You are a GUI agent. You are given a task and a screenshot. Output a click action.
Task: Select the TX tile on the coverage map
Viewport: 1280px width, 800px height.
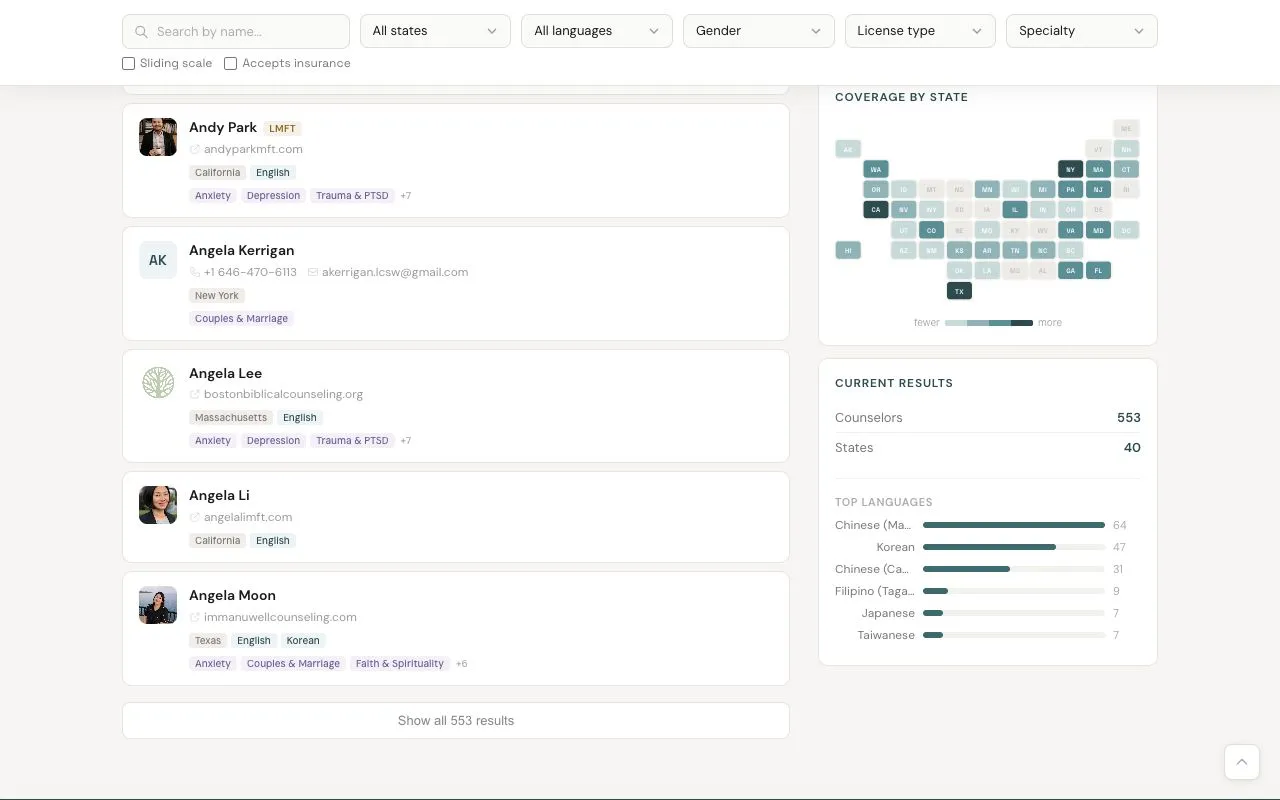point(959,290)
